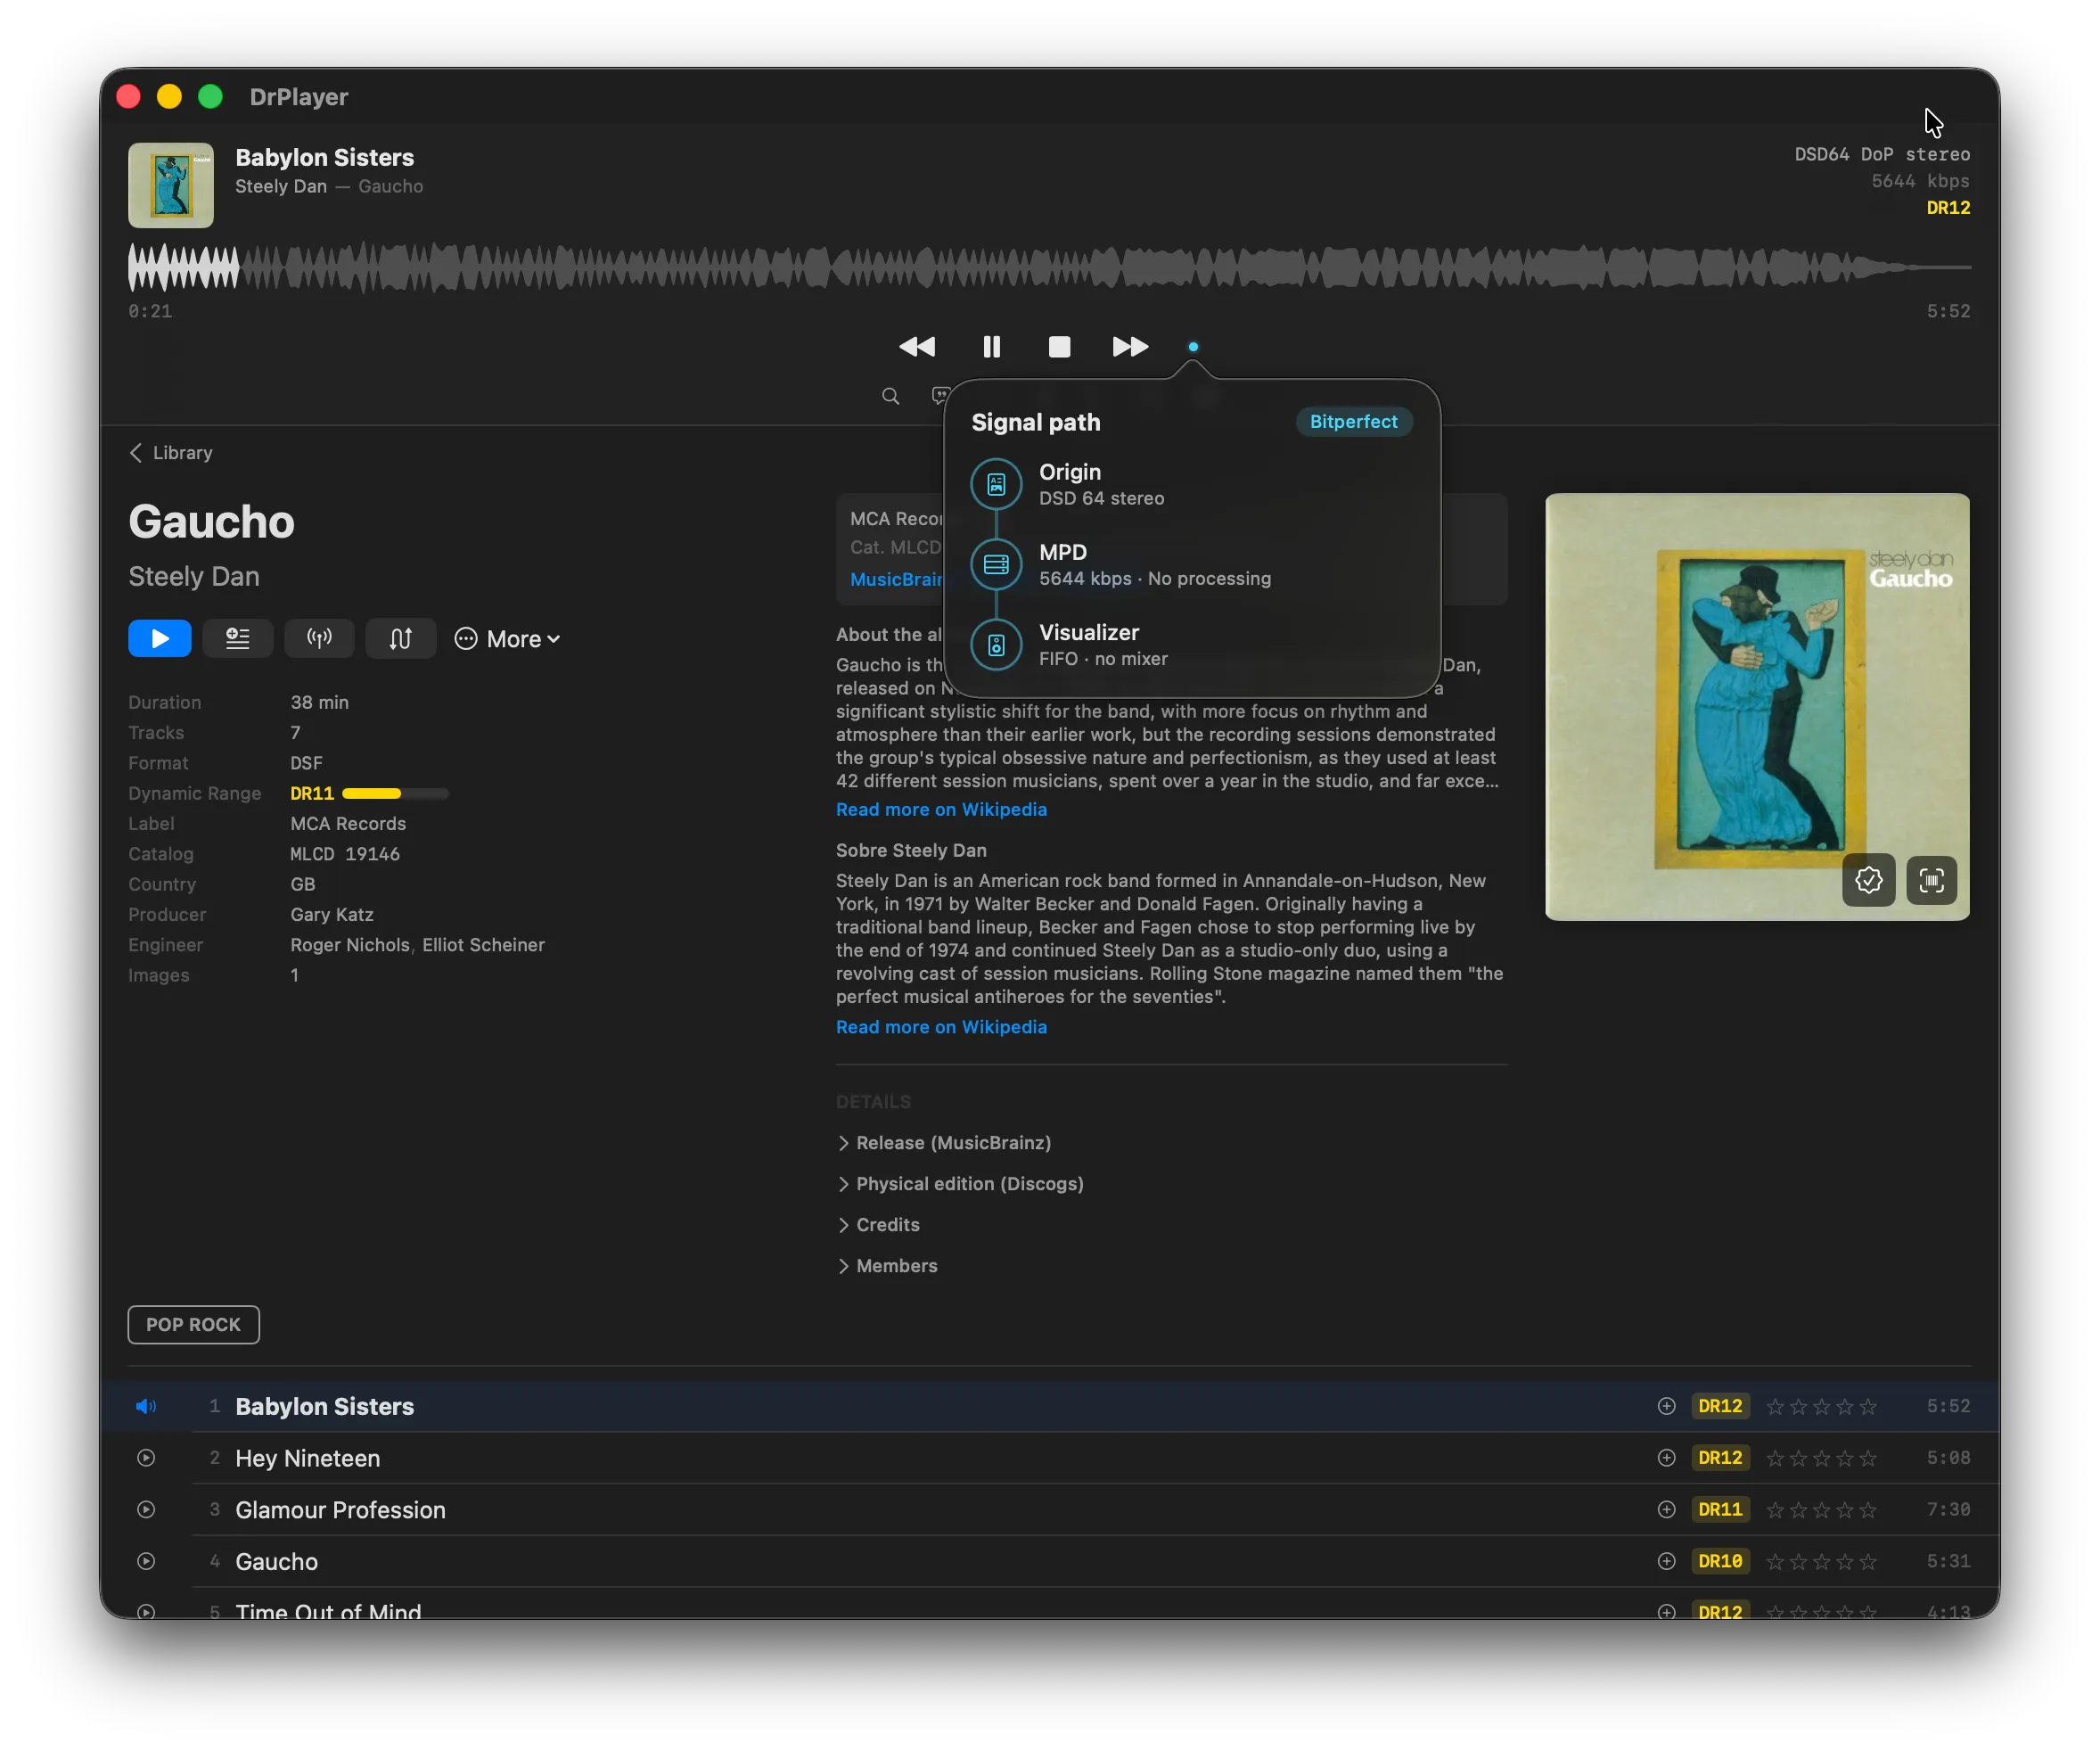Click engineer Roger Nichols
This screenshot has height=1751, width=2100.
pyautogui.click(x=350, y=945)
